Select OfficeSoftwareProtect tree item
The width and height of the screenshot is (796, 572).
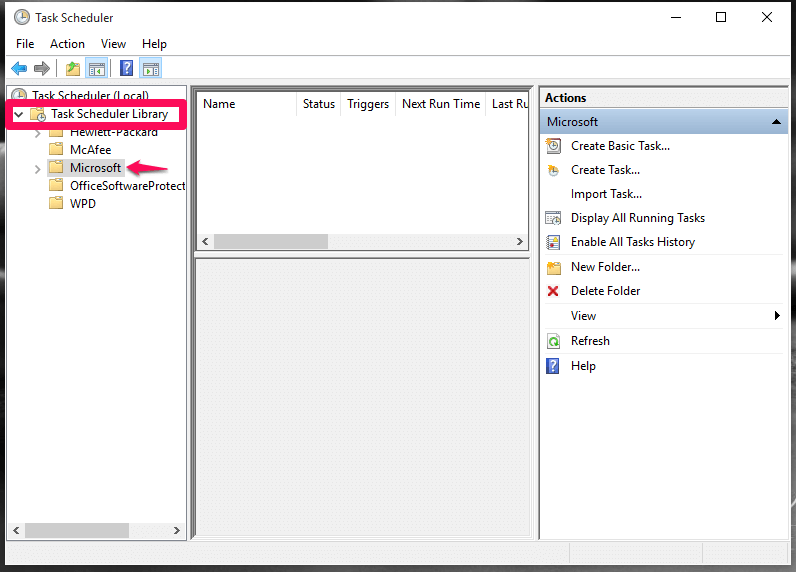(x=127, y=186)
